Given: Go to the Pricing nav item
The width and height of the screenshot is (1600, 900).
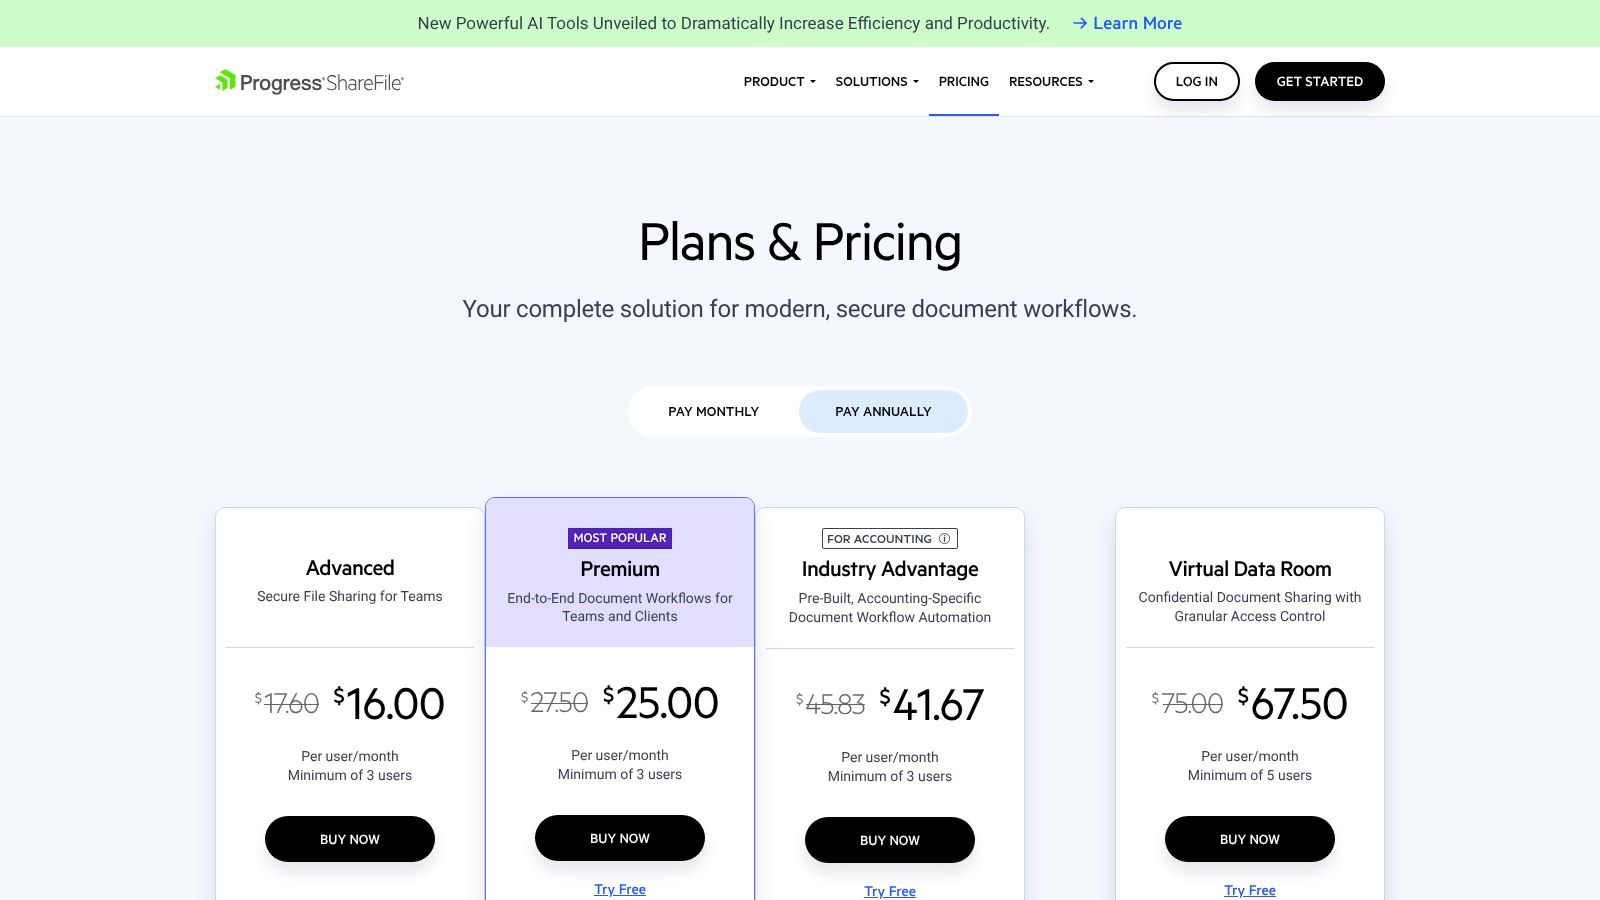Looking at the screenshot, I should (x=963, y=82).
